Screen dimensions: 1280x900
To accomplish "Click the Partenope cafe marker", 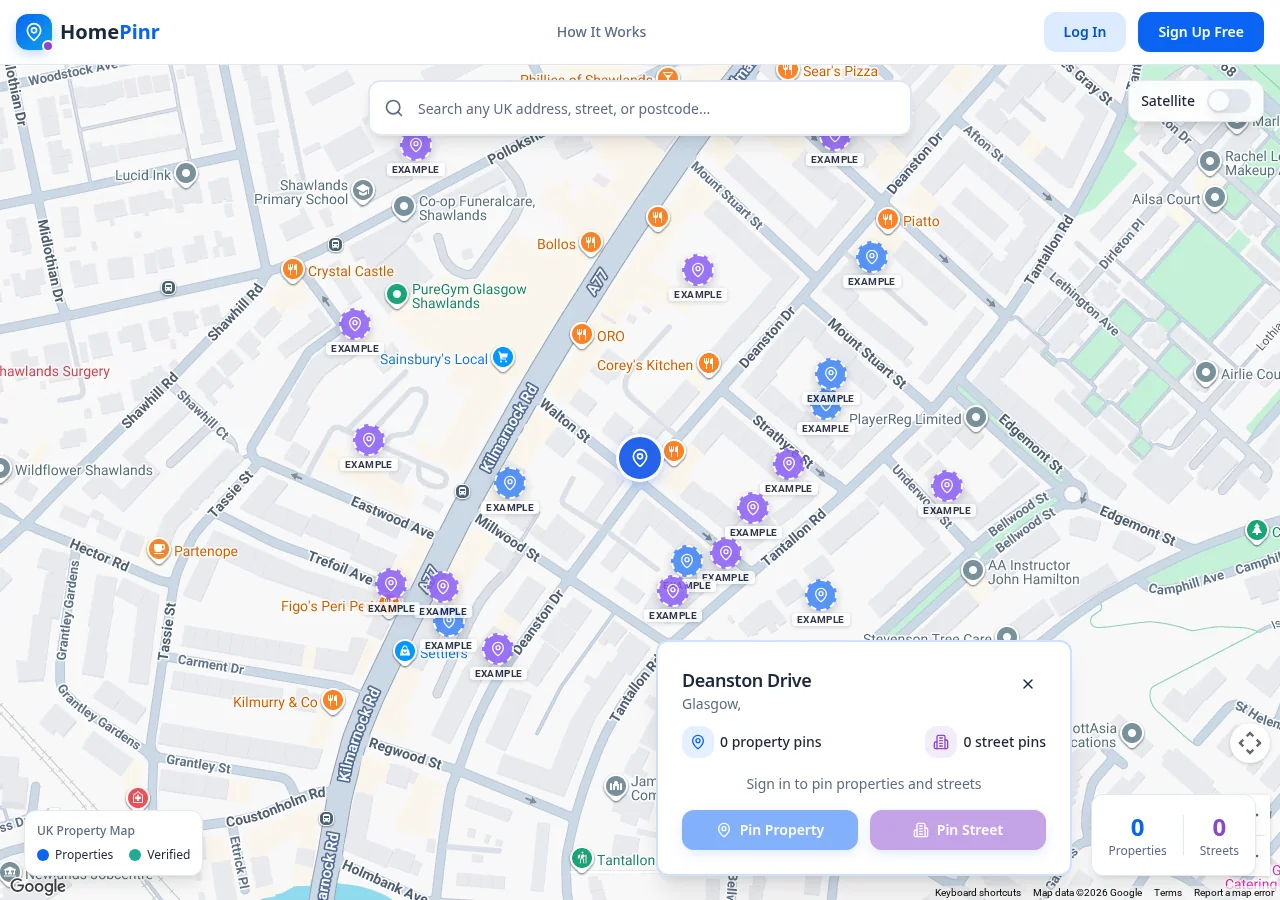I will click(158, 549).
